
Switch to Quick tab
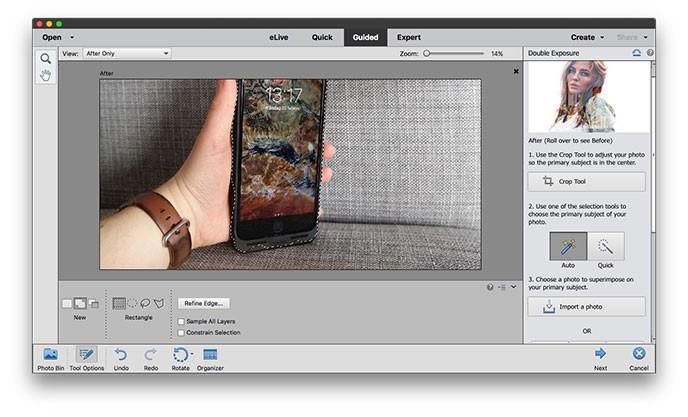(x=322, y=38)
